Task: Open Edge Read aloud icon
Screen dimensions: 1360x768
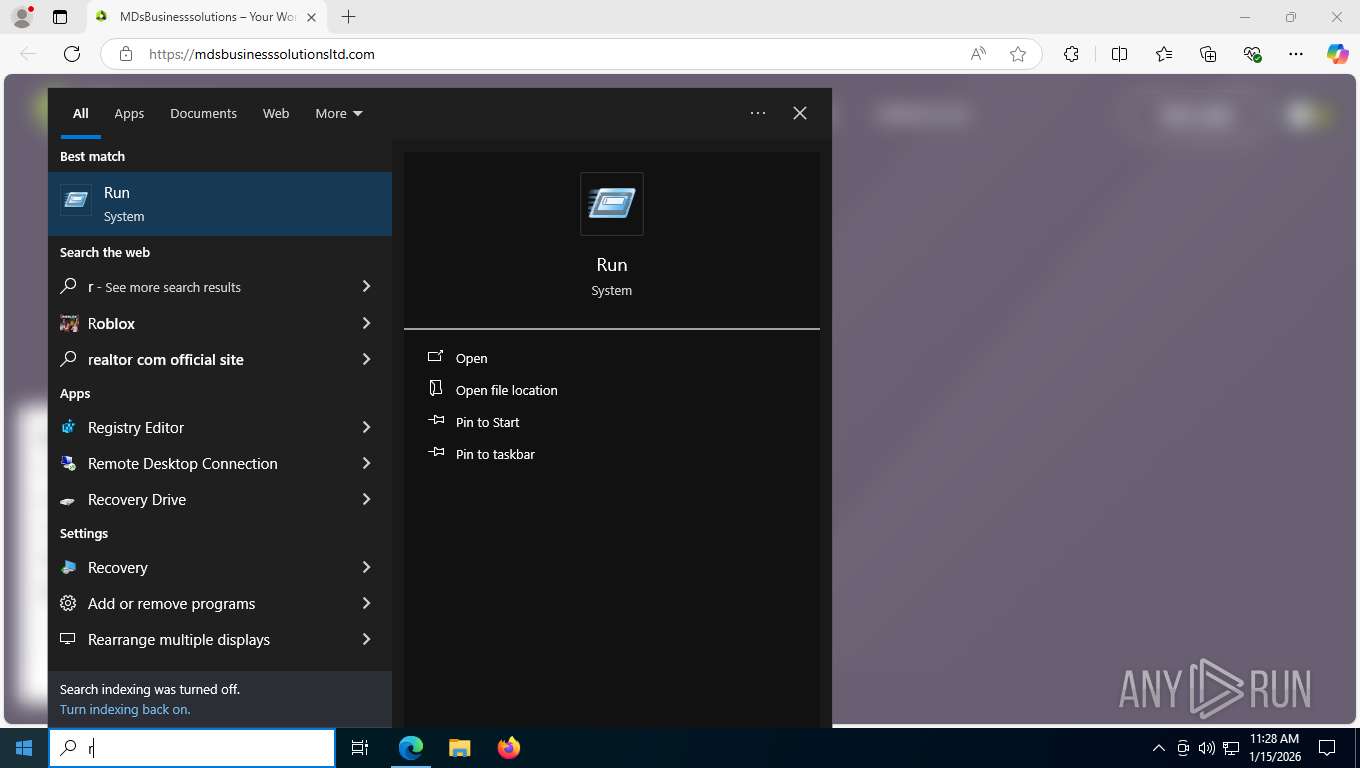Action: [978, 54]
